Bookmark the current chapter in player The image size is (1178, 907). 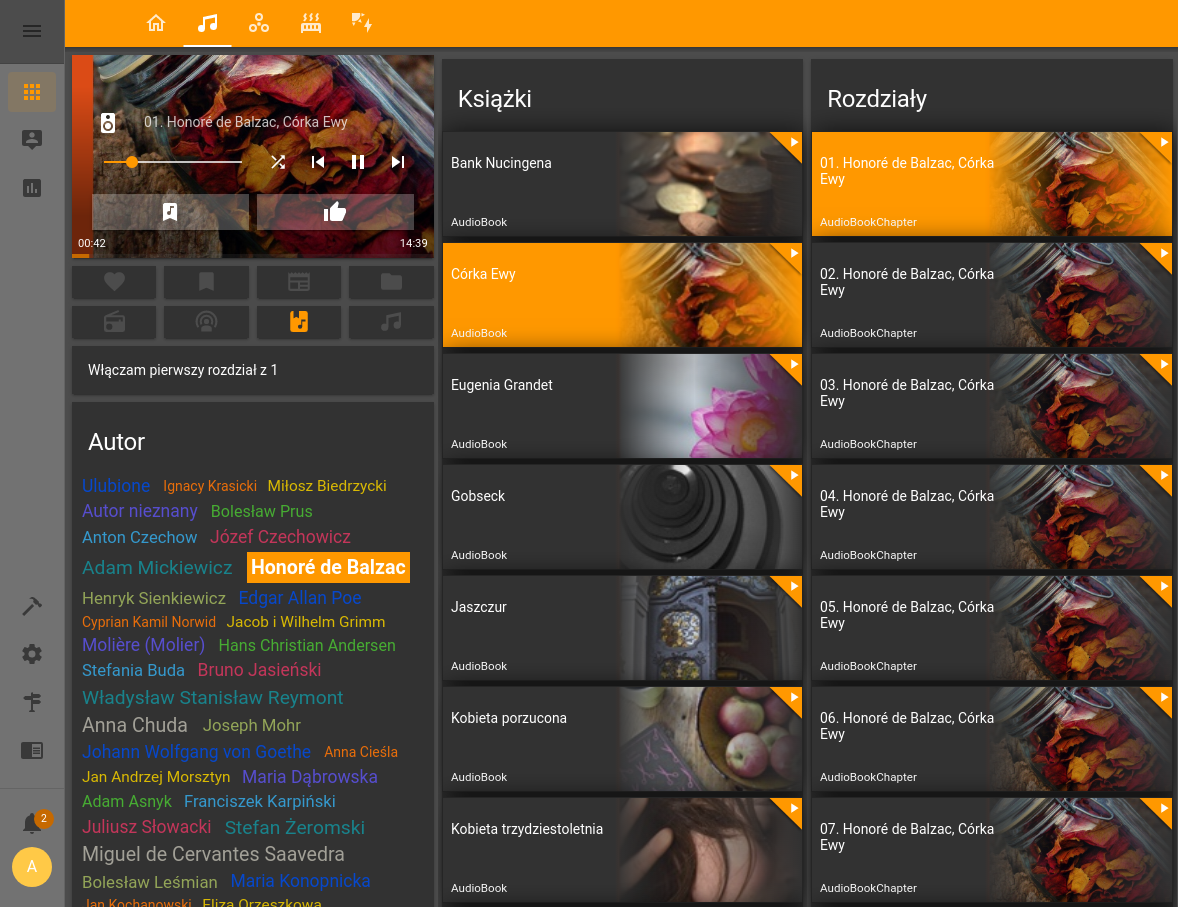pos(171,212)
